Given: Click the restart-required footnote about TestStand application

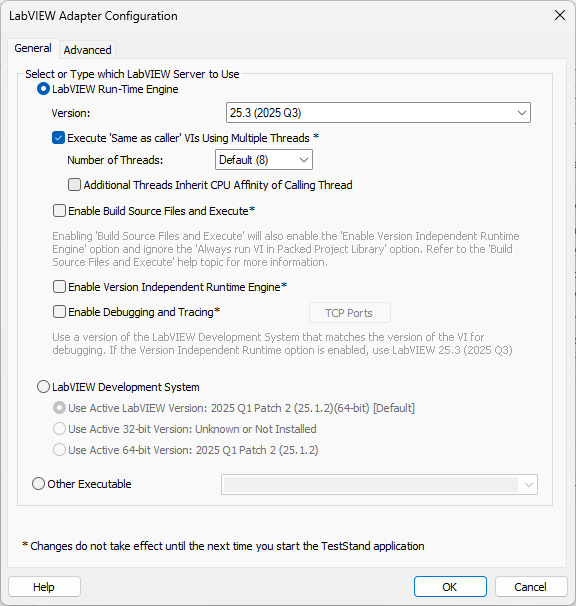Looking at the screenshot, I should click(223, 546).
